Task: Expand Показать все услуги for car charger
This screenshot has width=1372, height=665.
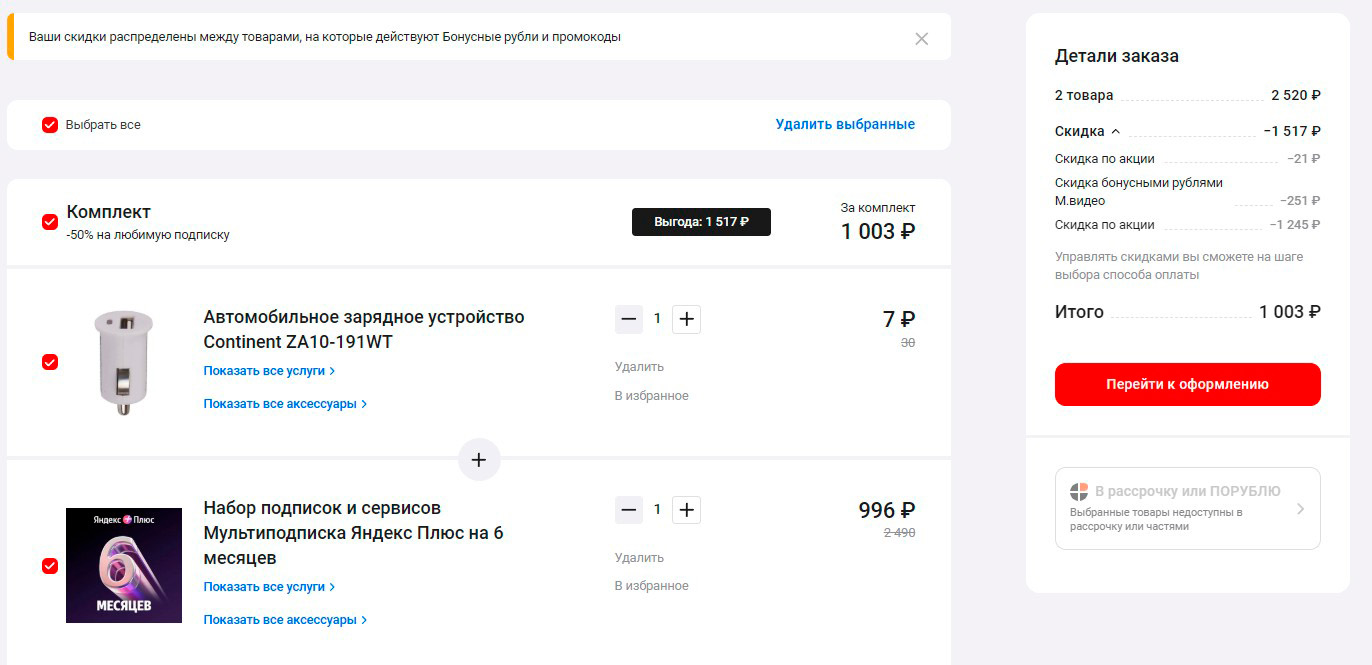Action: (x=269, y=371)
